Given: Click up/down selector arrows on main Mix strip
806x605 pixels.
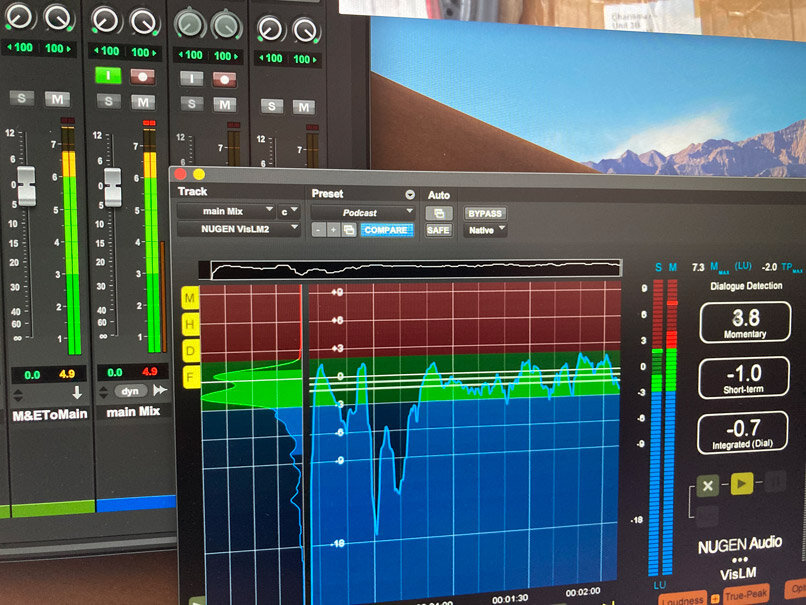Looking at the screenshot, I should click(103, 392).
